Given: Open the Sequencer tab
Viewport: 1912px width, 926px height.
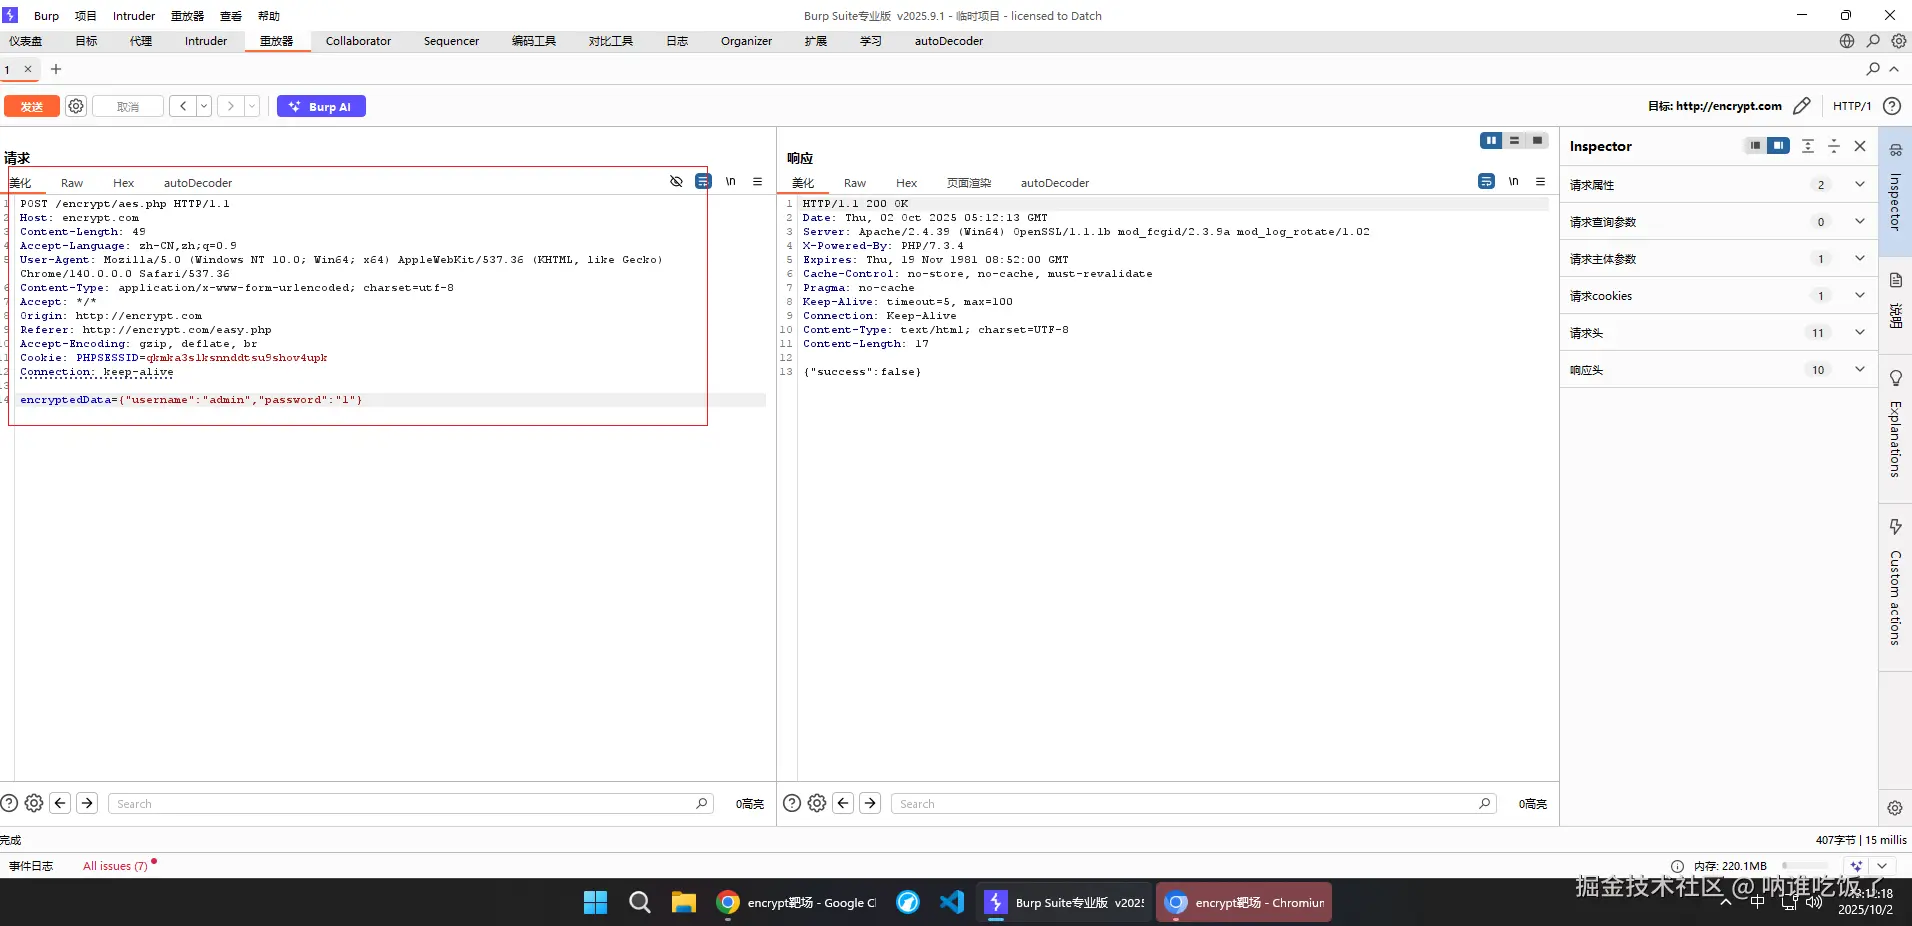Looking at the screenshot, I should 451,41.
